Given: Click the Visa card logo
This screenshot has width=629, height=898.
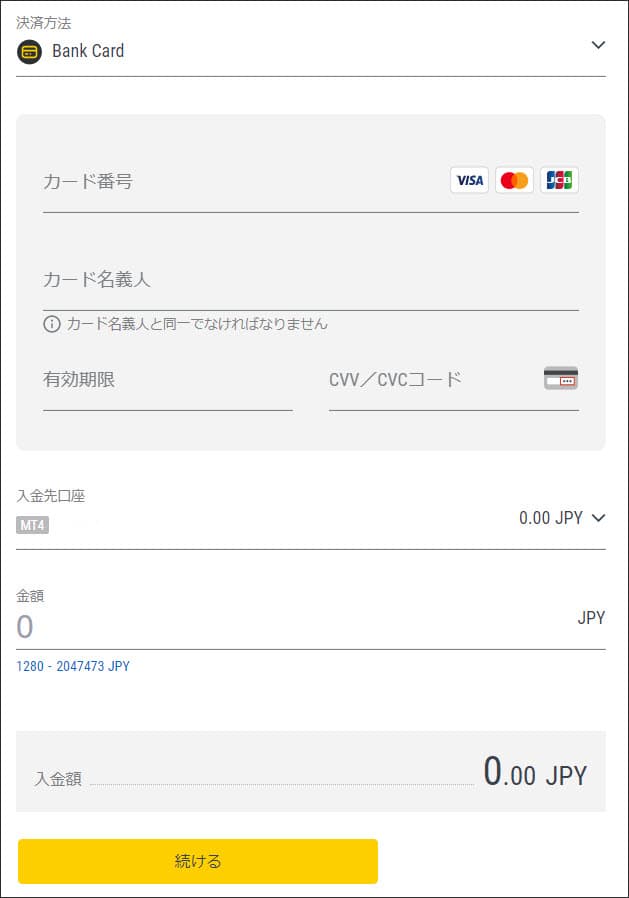Looking at the screenshot, I should [x=469, y=181].
